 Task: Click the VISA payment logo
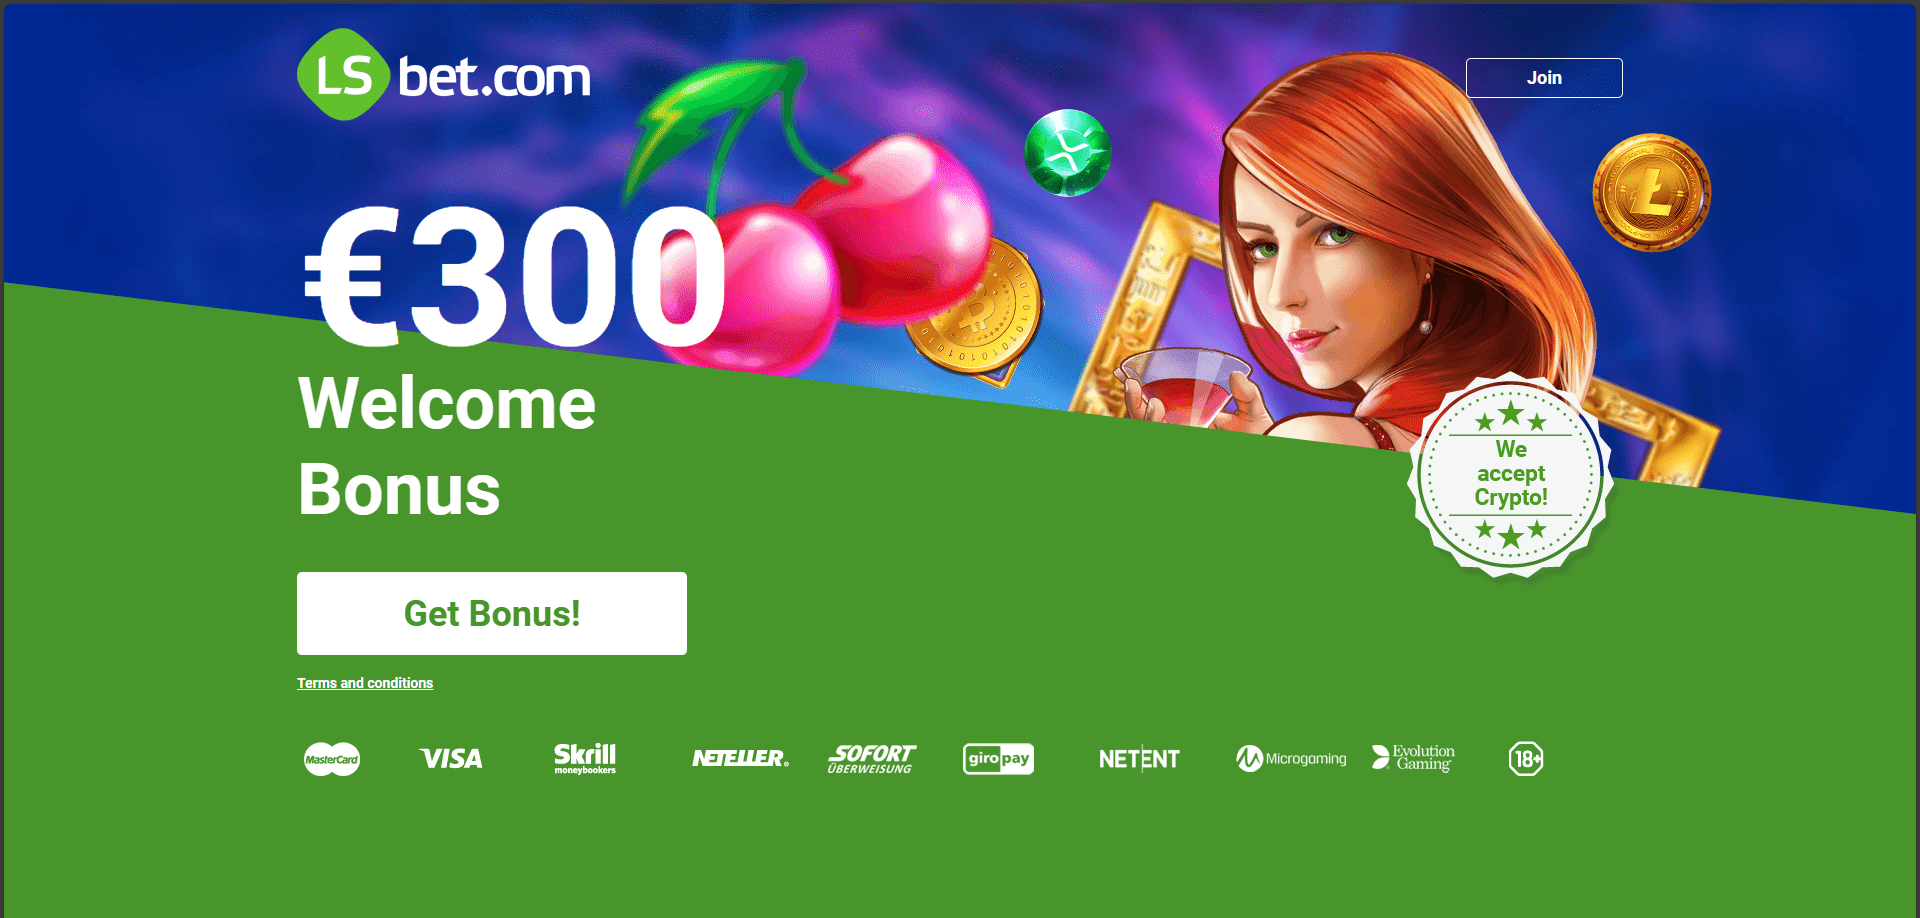[451, 759]
